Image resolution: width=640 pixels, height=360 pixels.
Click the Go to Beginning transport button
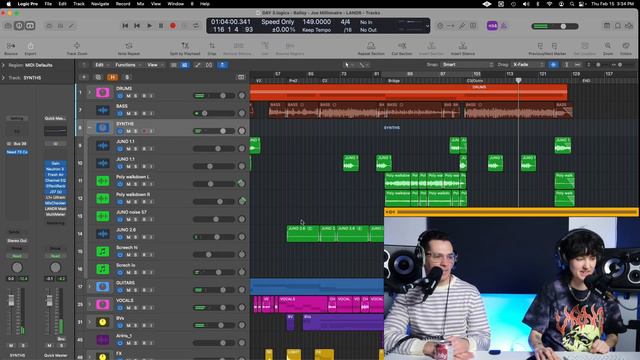[x=125, y=26]
